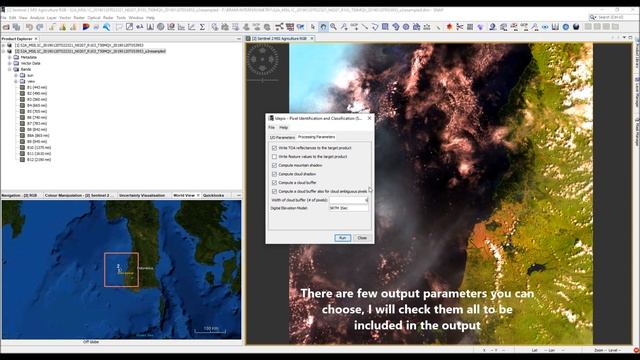Toggle cloud buffer for cloud ambiguous pixels
The width and height of the screenshot is (640, 360).
tap(274, 191)
